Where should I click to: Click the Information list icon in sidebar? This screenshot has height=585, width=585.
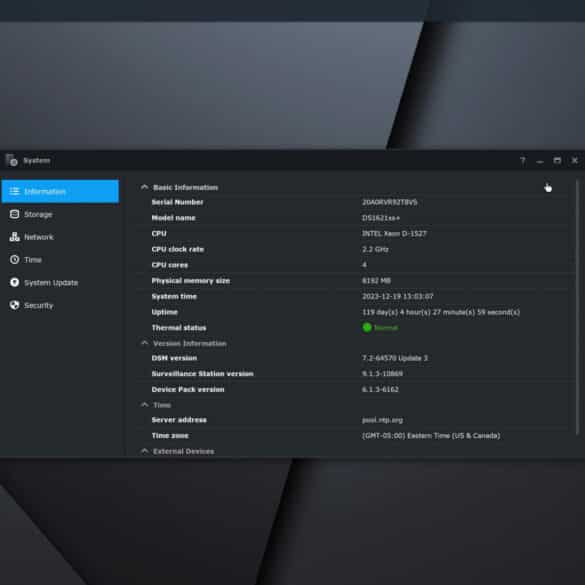pyautogui.click(x=15, y=191)
